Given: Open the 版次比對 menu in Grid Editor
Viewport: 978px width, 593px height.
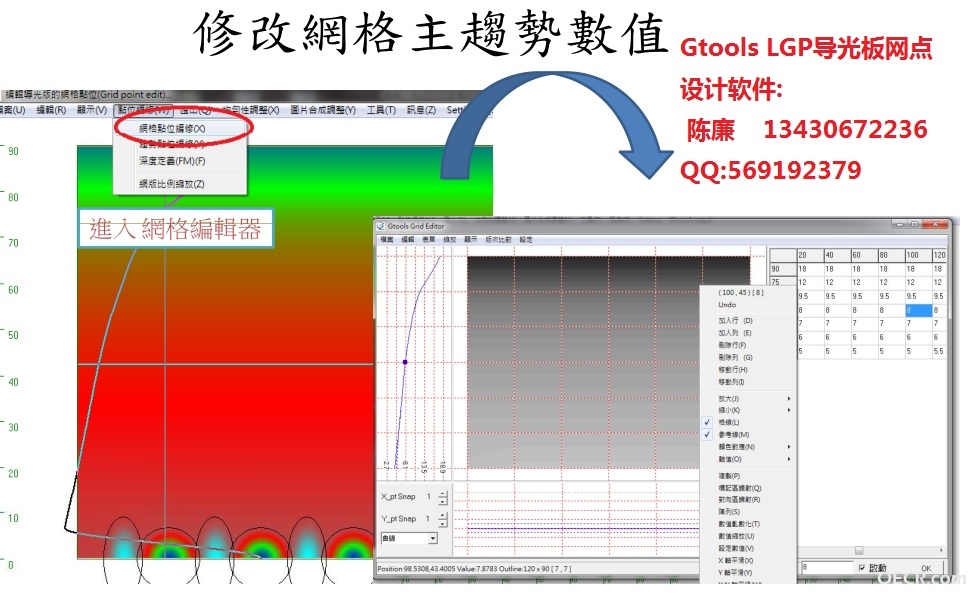Looking at the screenshot, I should pyautogui.click(x=498, y=239).
